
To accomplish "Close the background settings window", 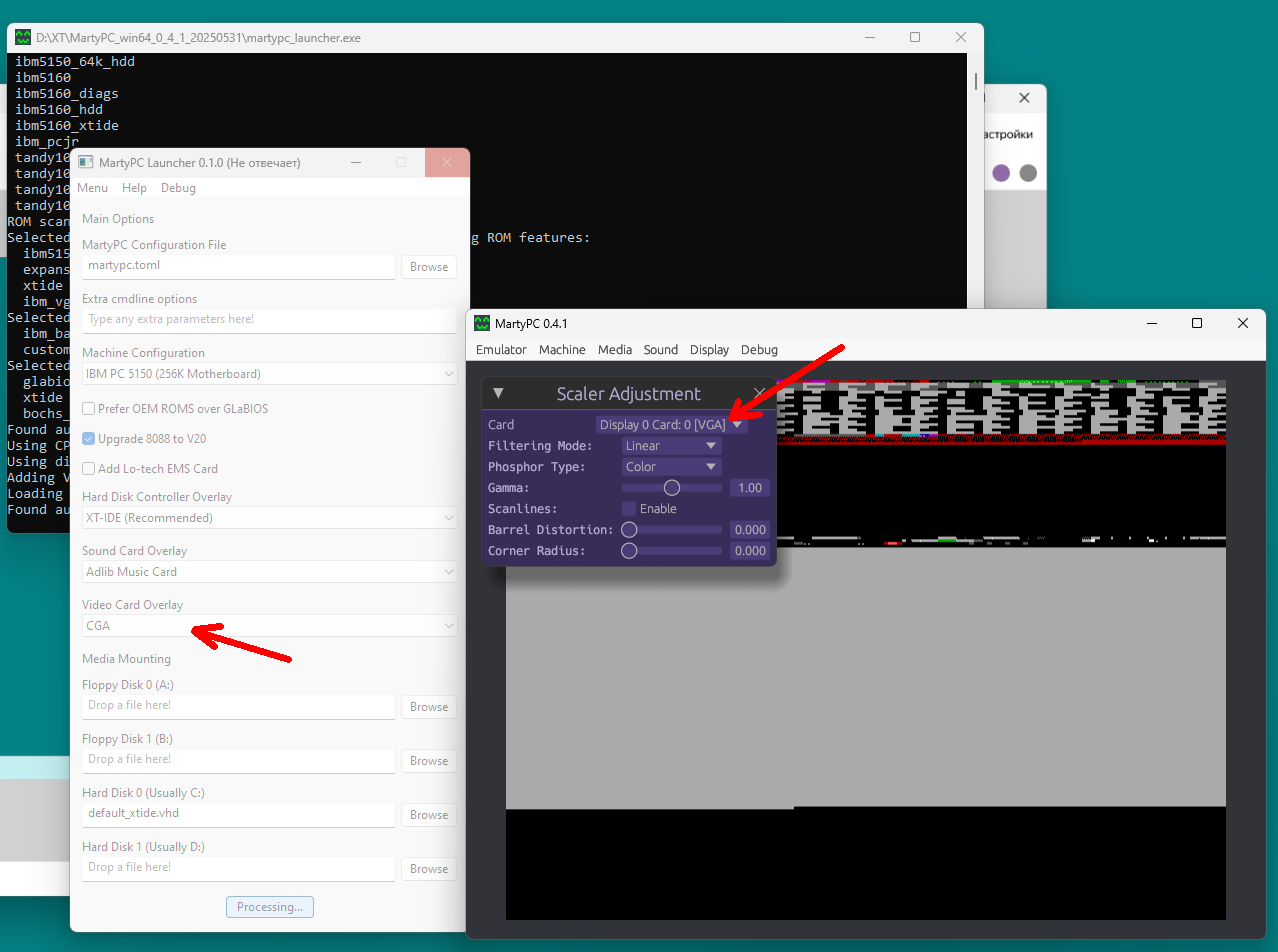I will [1024, 98].
